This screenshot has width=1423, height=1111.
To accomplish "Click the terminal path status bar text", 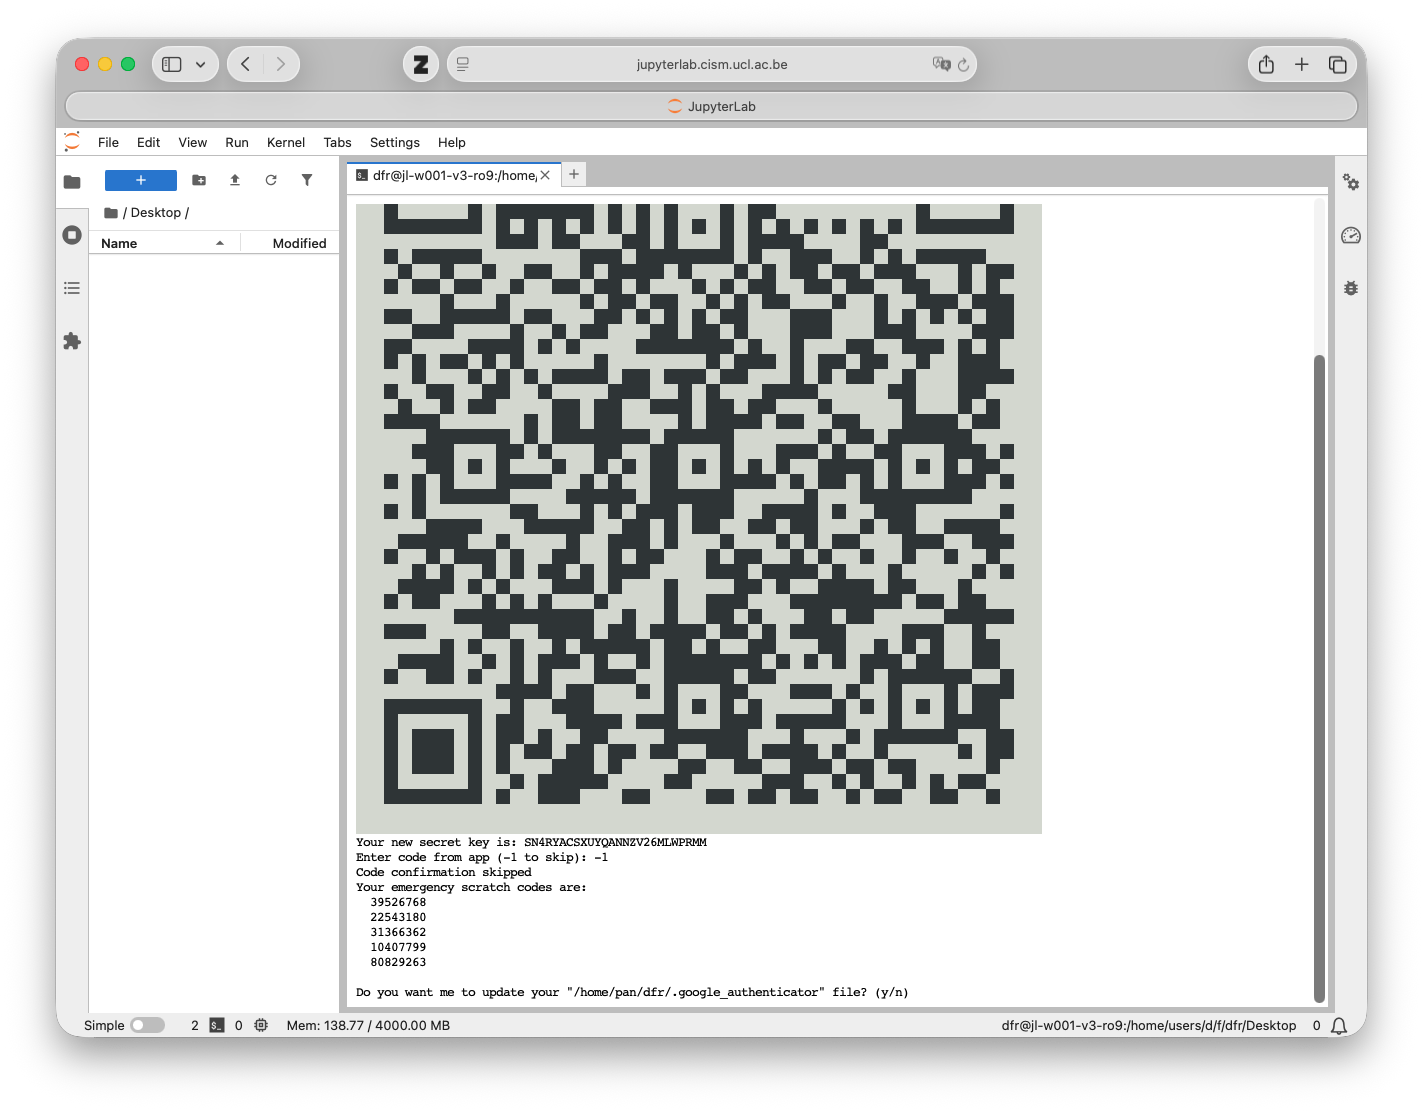I will (1149, 1025).
